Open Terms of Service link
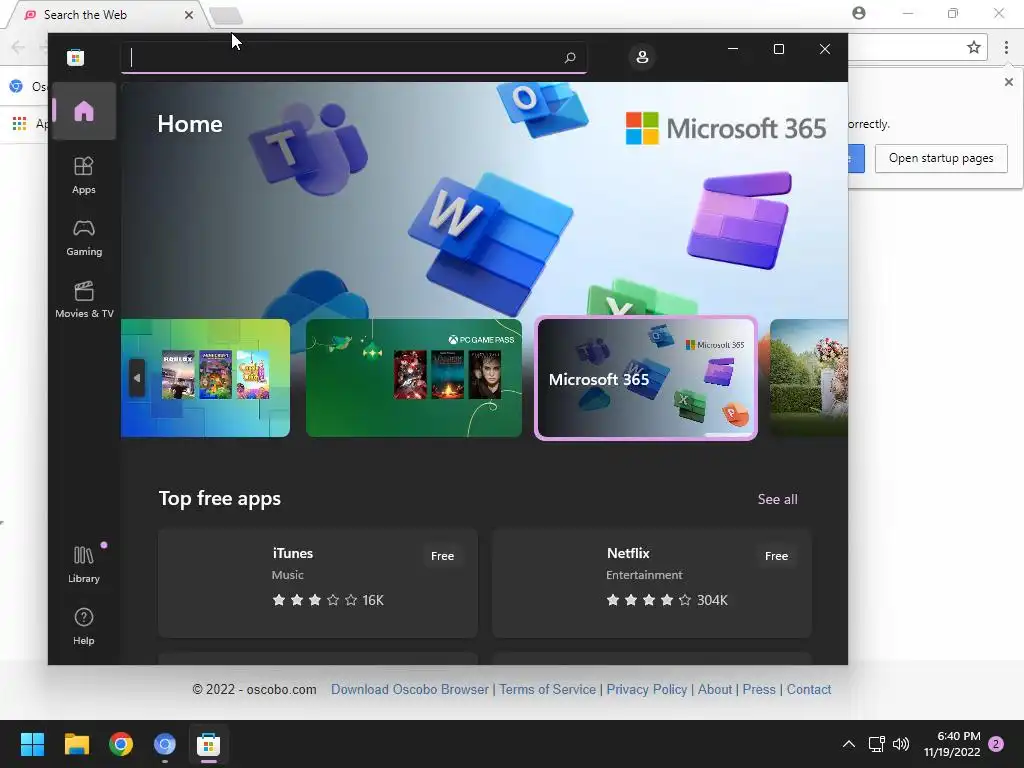This screenshot has height=768, width=1024. point(547,689)
